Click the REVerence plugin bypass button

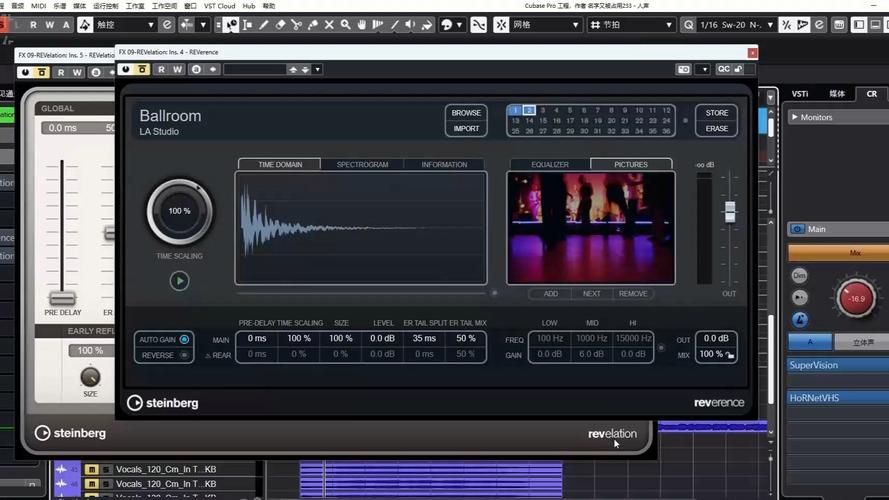(143, 69)
